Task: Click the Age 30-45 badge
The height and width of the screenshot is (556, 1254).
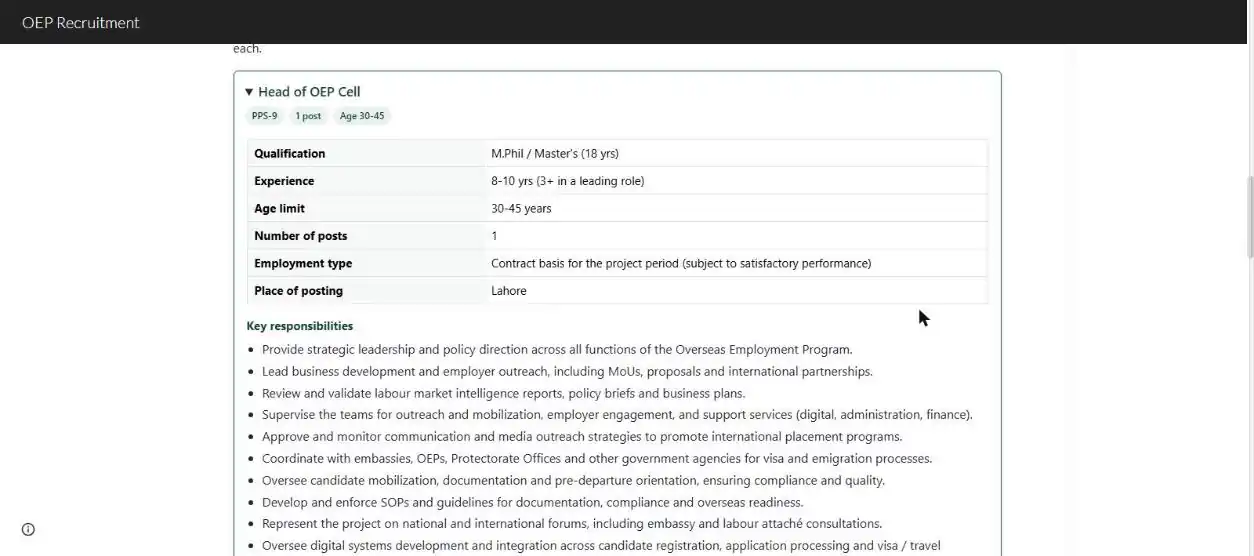Action: point(362,116)
